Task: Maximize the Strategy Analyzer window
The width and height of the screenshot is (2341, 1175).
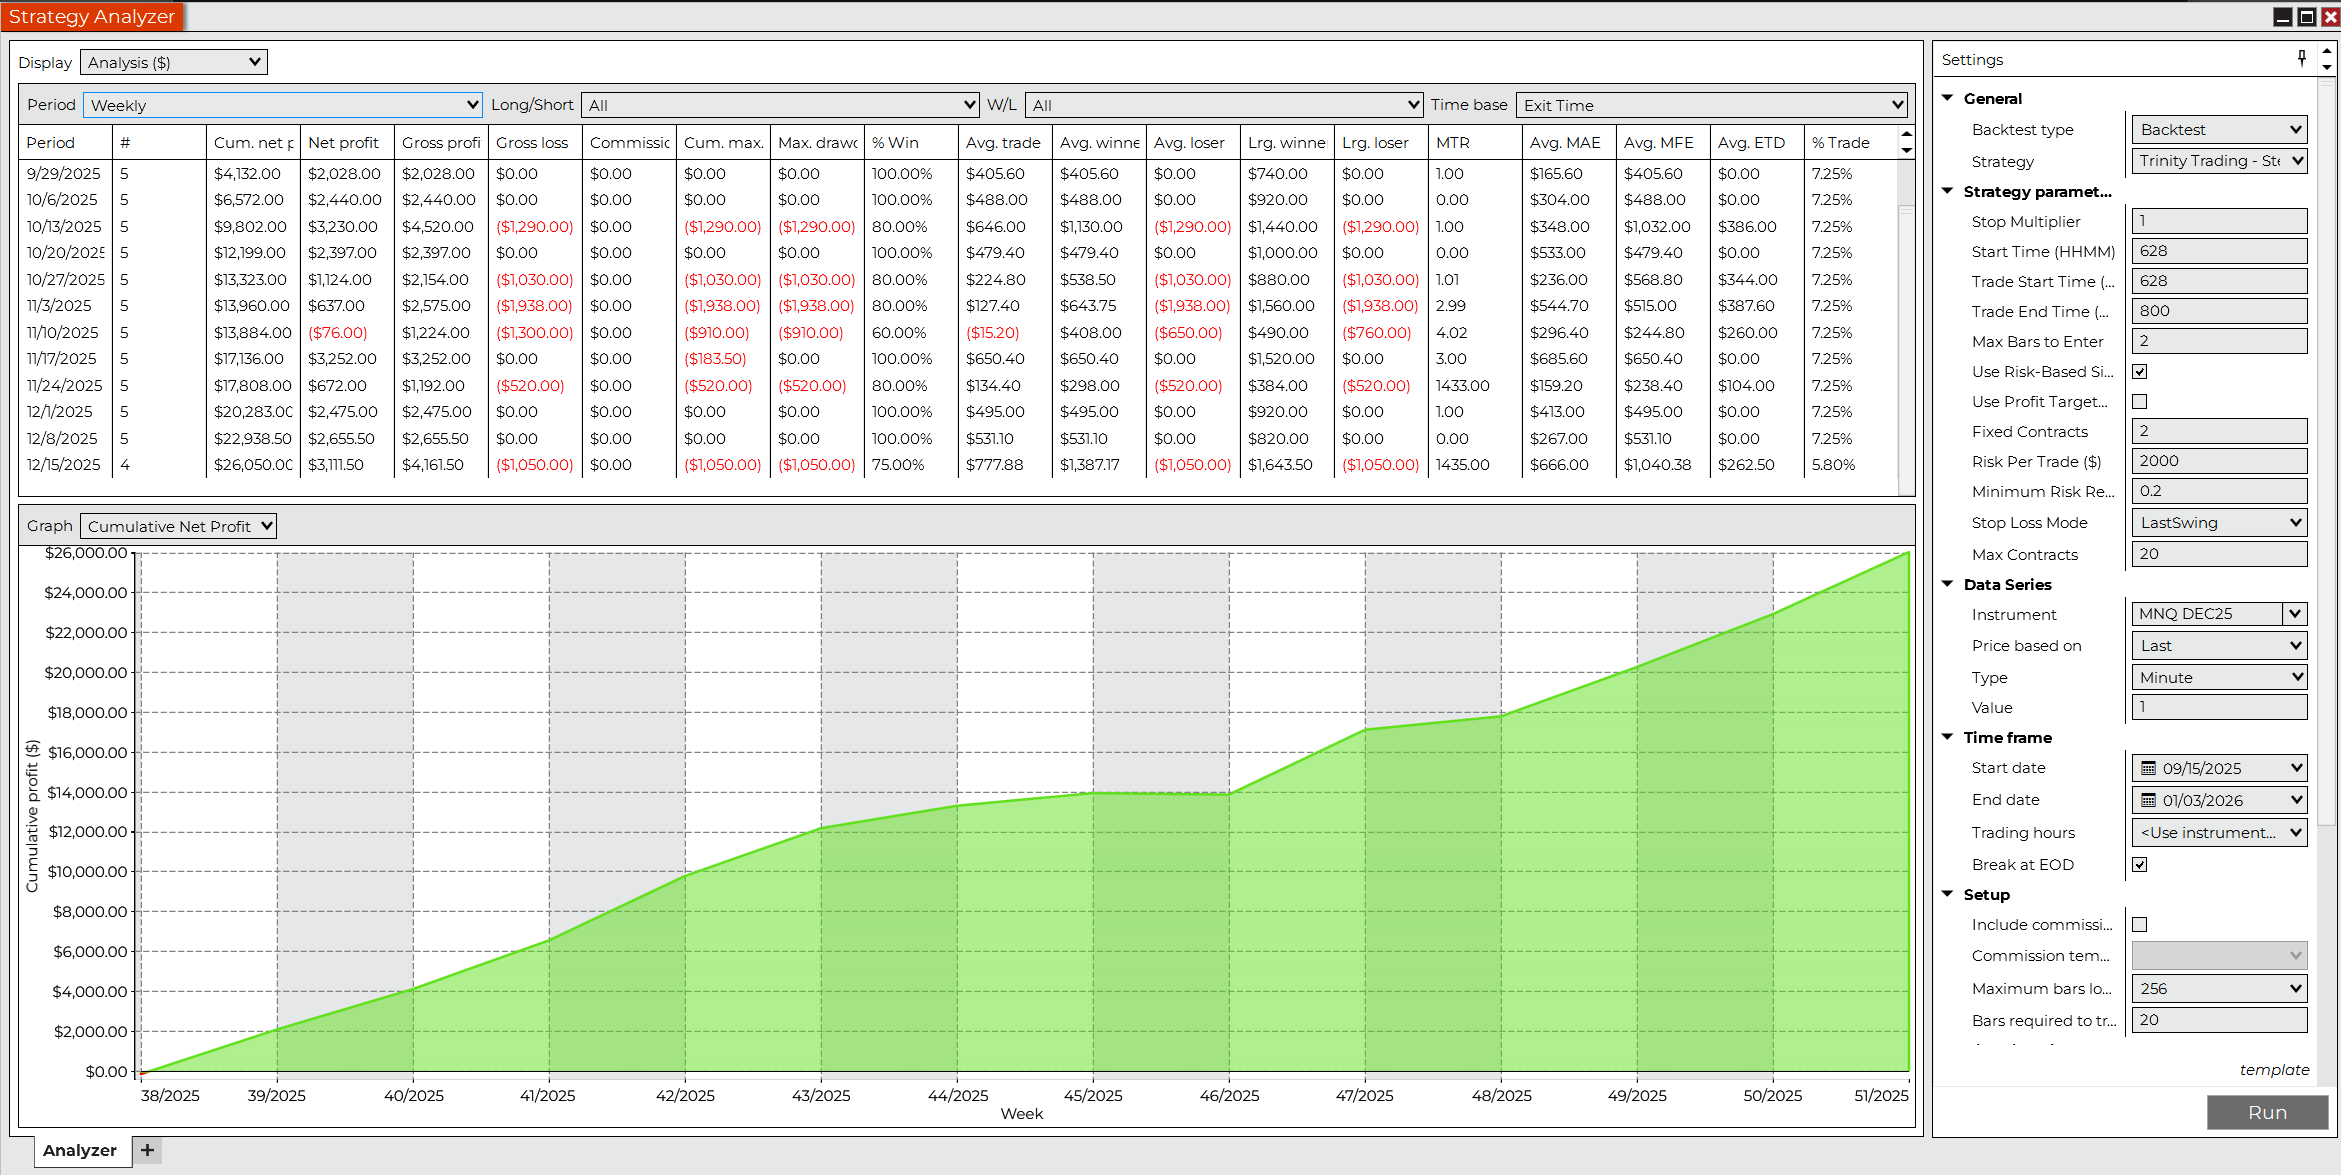Action: (2307, 16)
